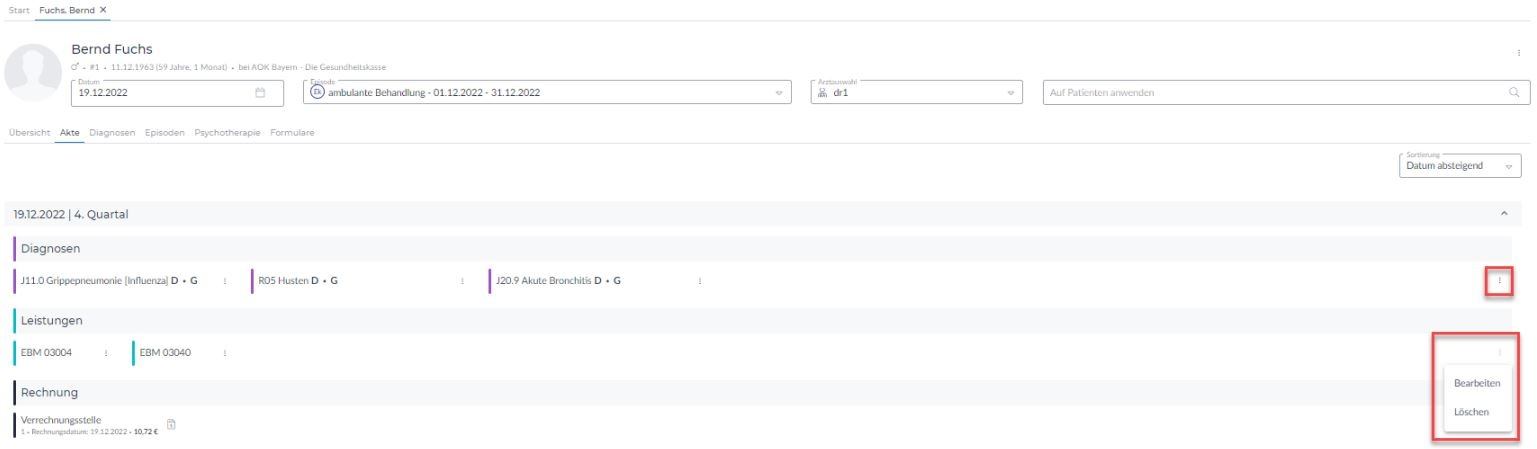Viewport: 1537px width, 449px height.
Task: Open patient header three-dot menu
Action: pyautogui.click(x=1519, y=51)
